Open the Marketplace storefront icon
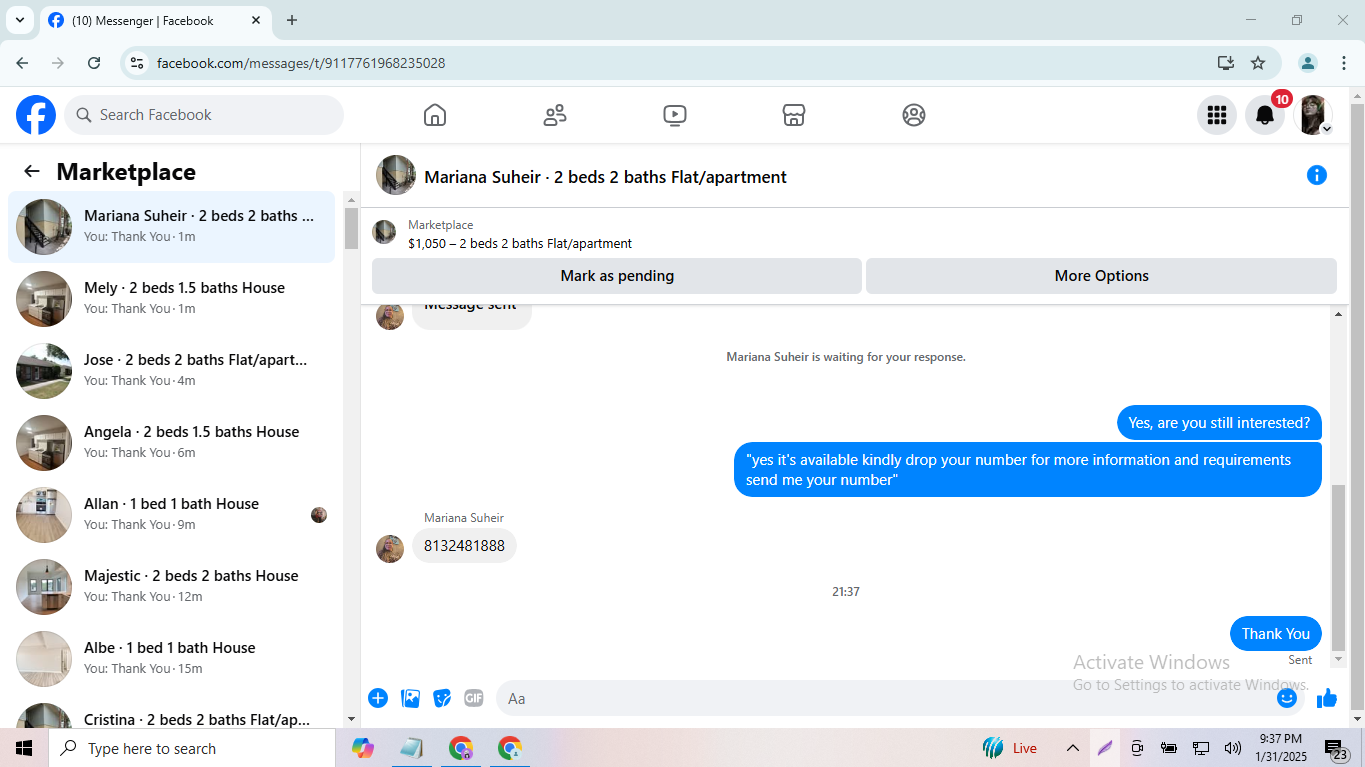The image size is (1365, 767). click(x=794, y=115)
